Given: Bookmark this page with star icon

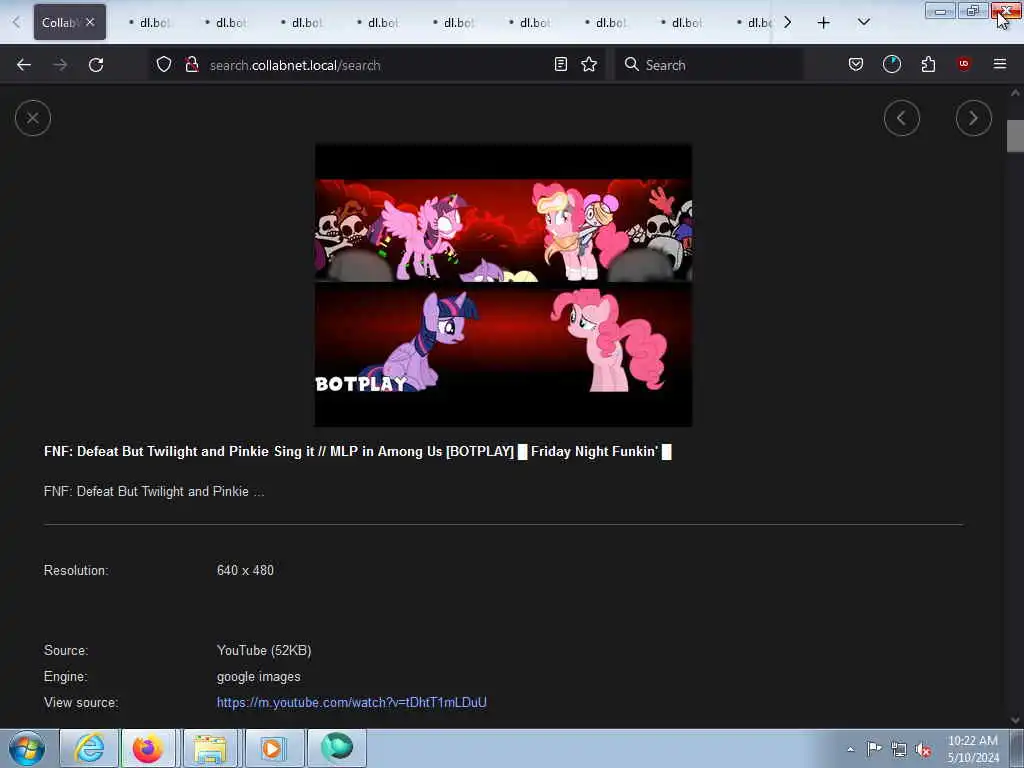Looking at the screenshot, I should 589,65.
